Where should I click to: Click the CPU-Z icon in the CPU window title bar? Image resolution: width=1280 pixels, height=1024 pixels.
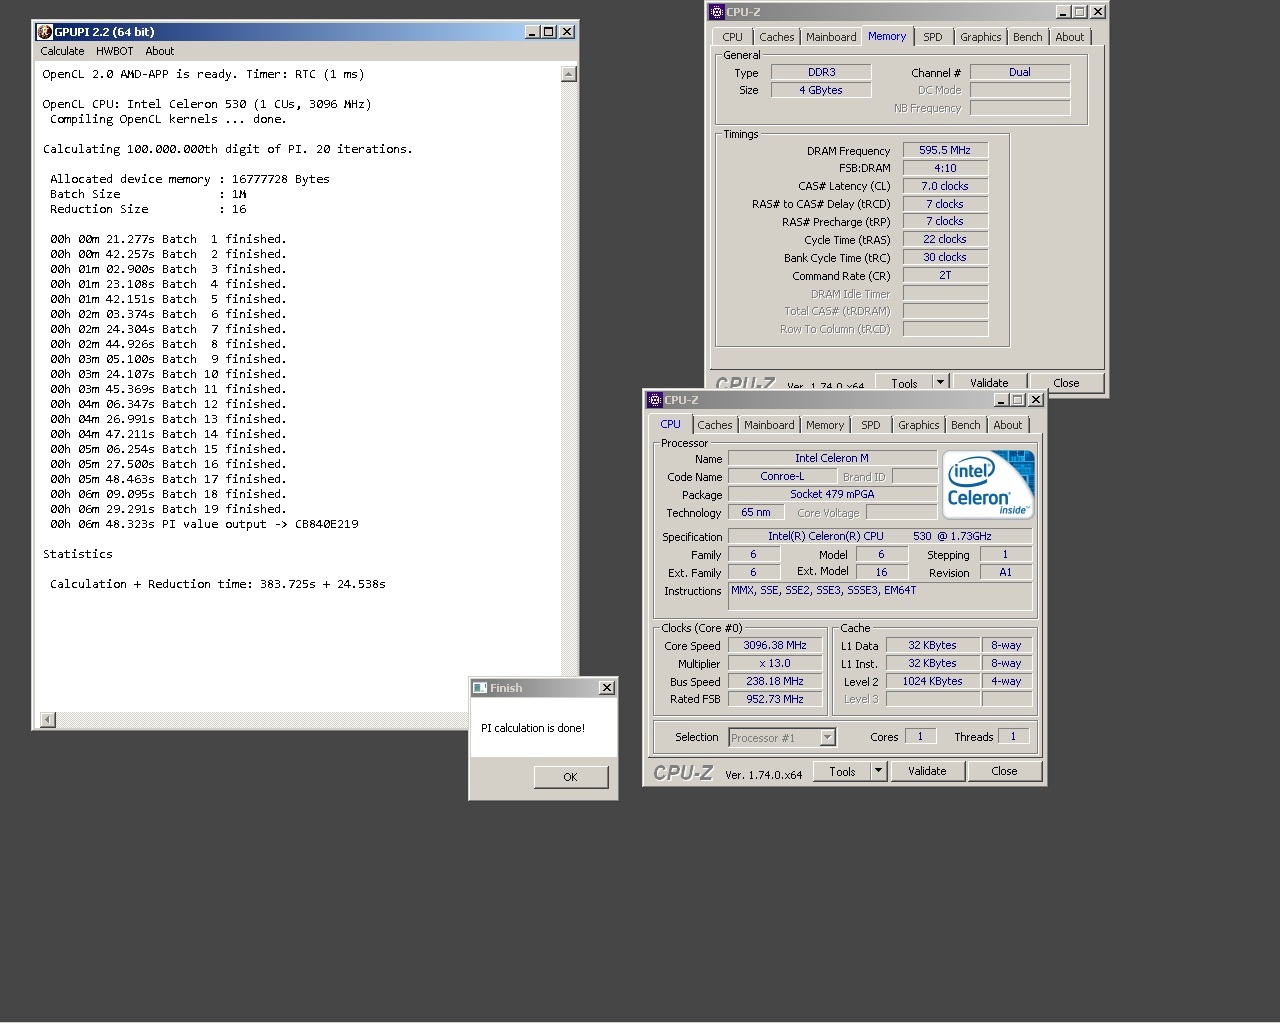tap(655, 400)
